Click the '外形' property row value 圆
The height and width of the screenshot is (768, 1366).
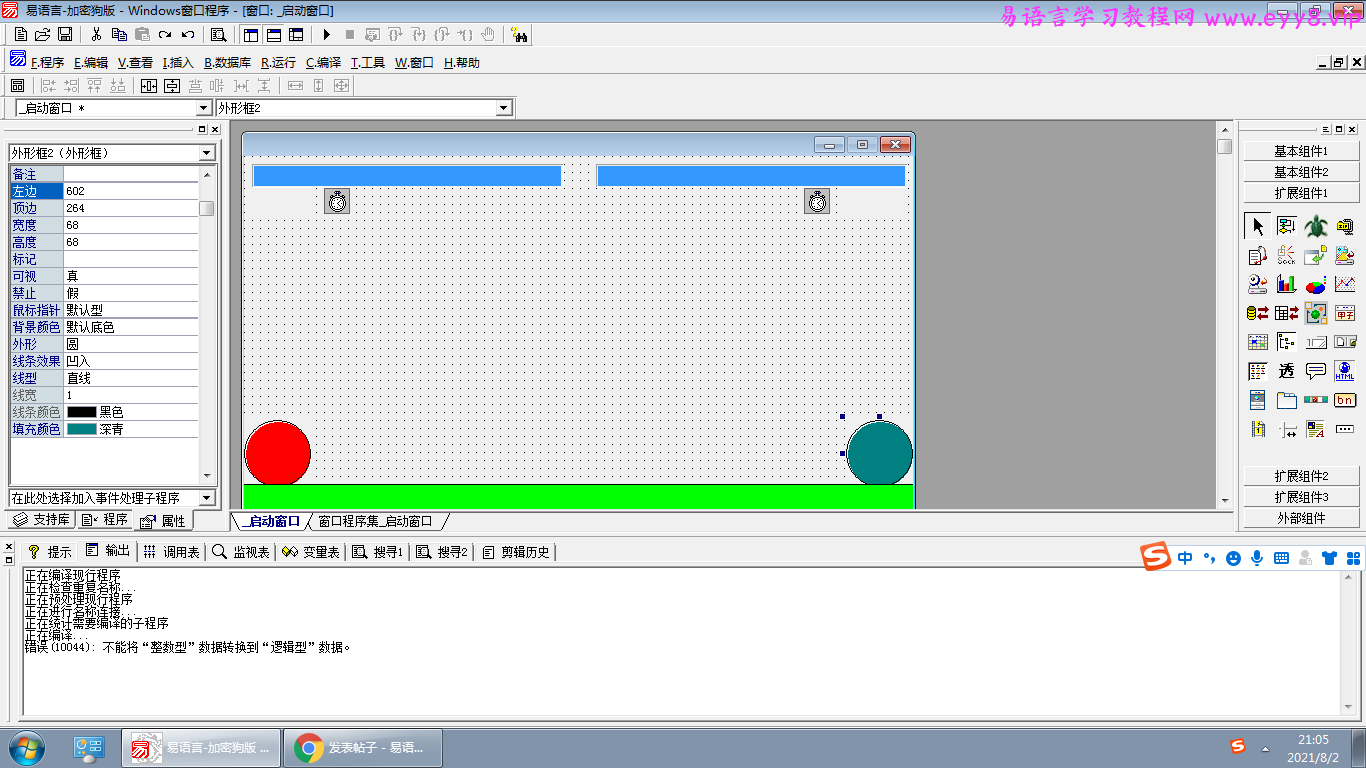(131, 344)
